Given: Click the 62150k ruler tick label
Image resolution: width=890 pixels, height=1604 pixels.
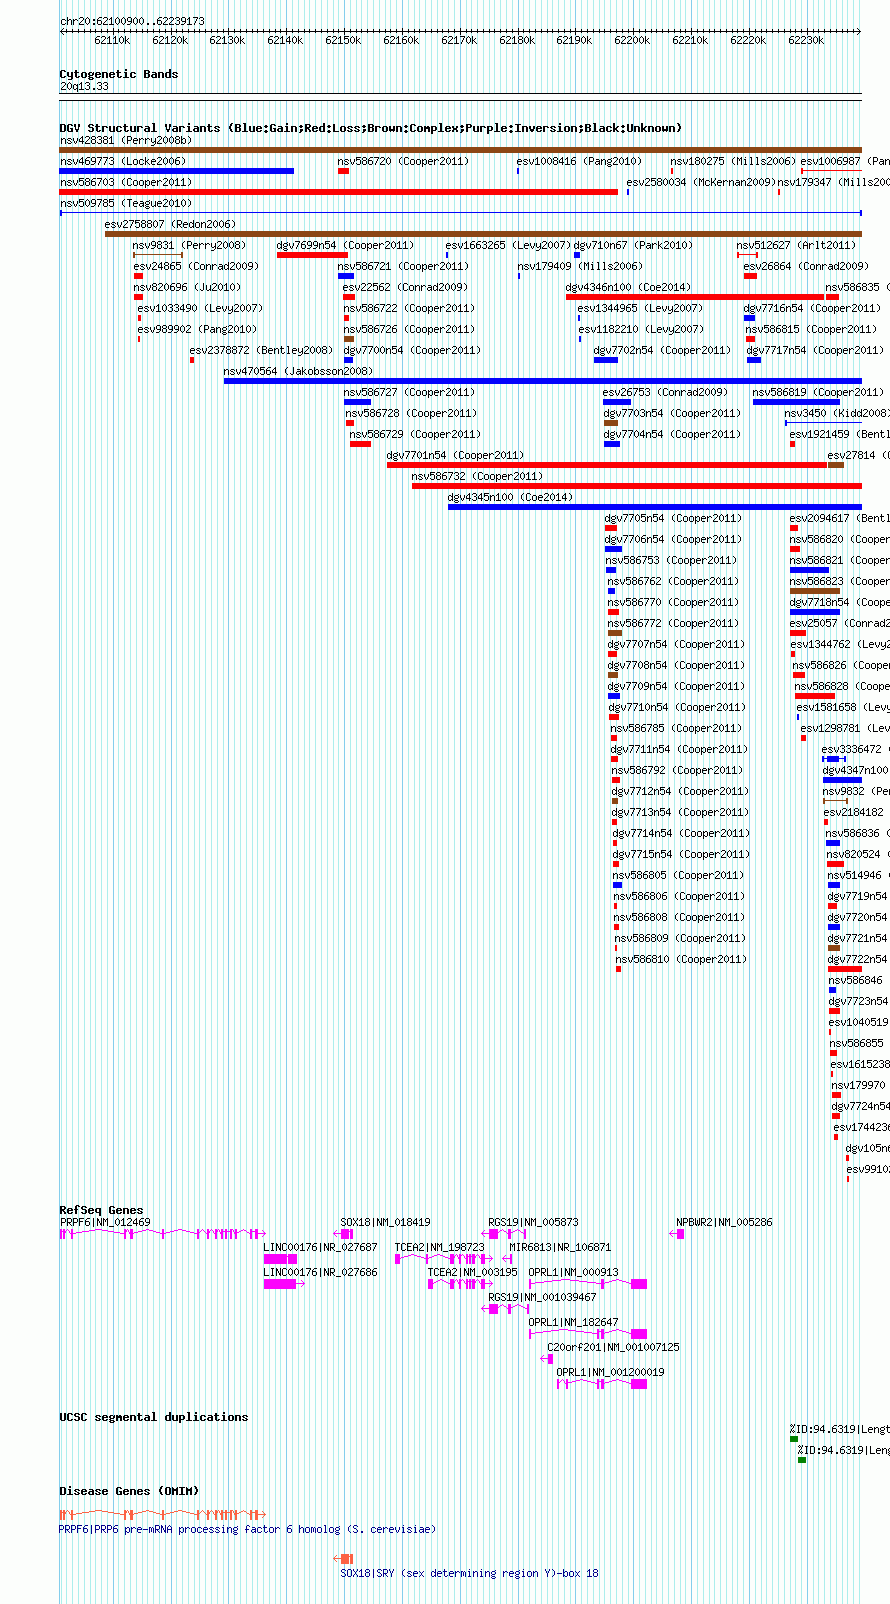Looking at the screenshot, I should [343, 40].
